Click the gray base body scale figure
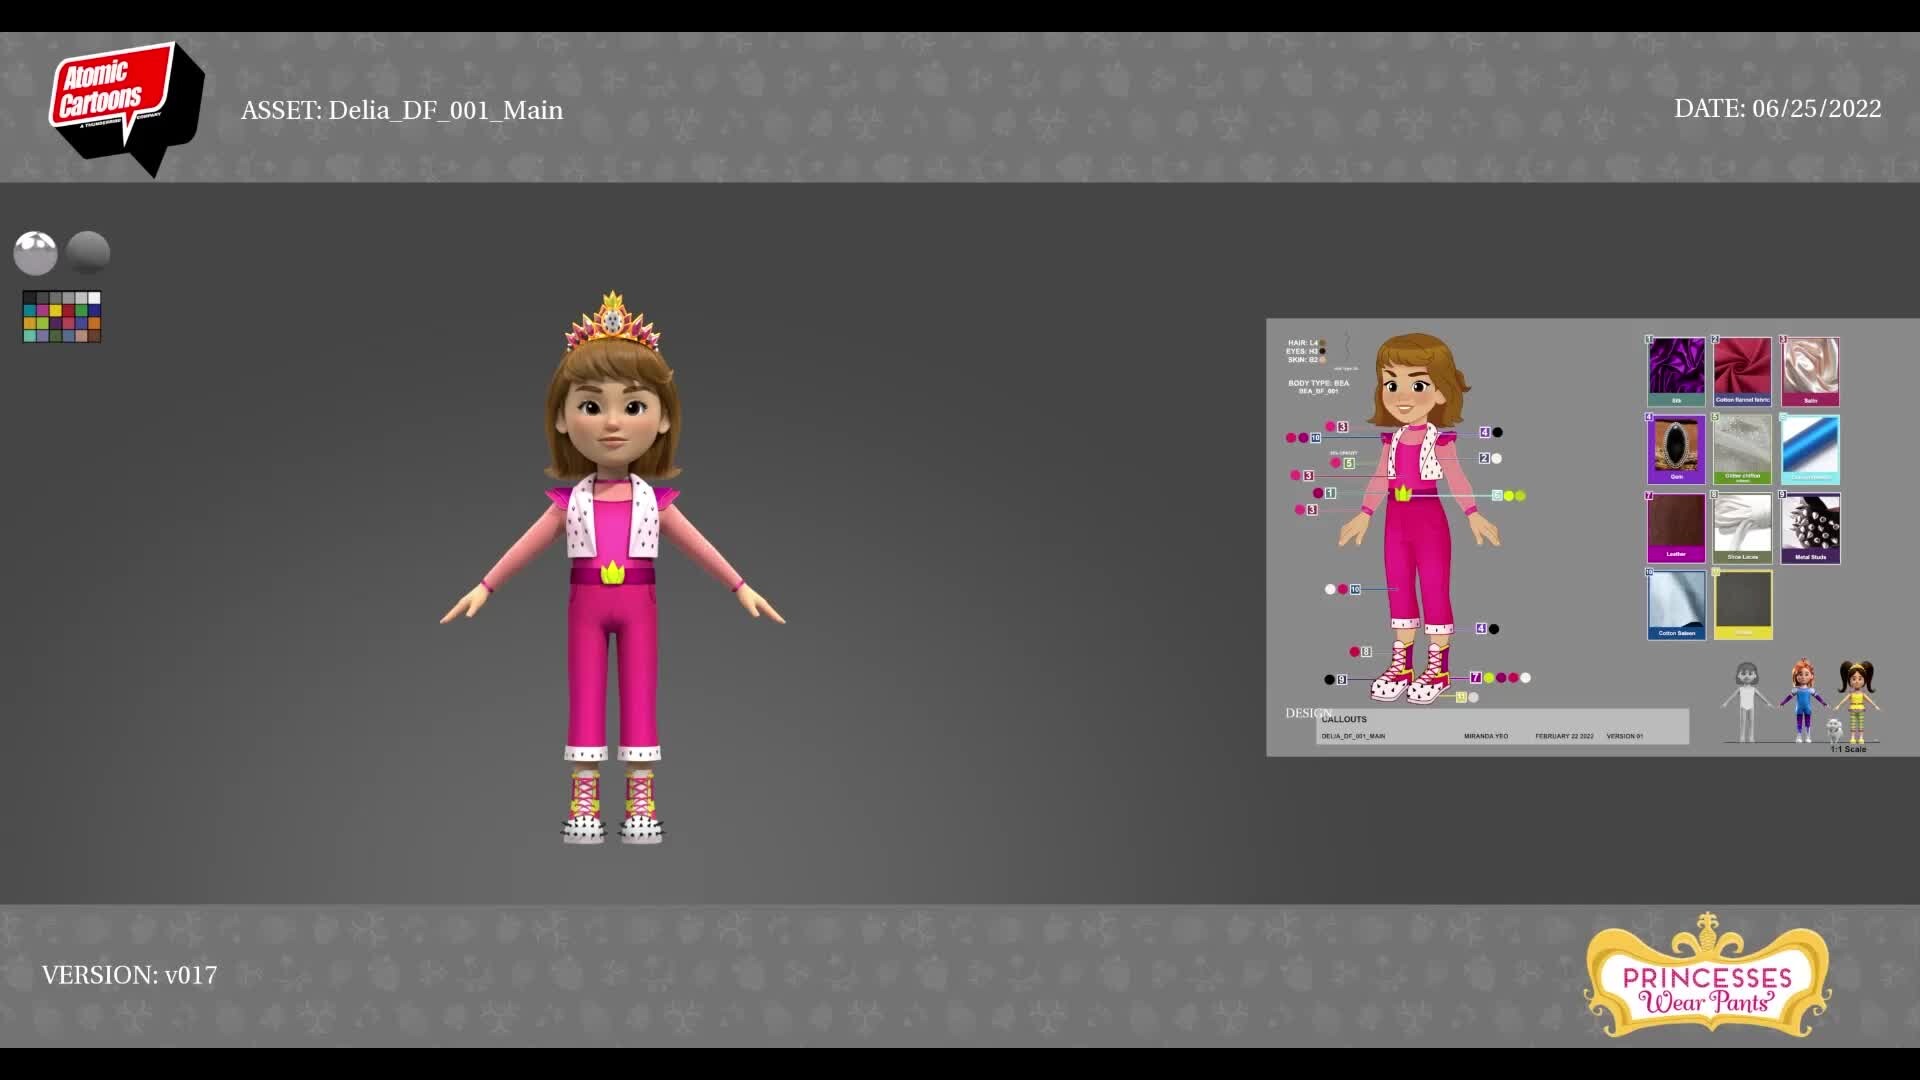 (1746, 702)
